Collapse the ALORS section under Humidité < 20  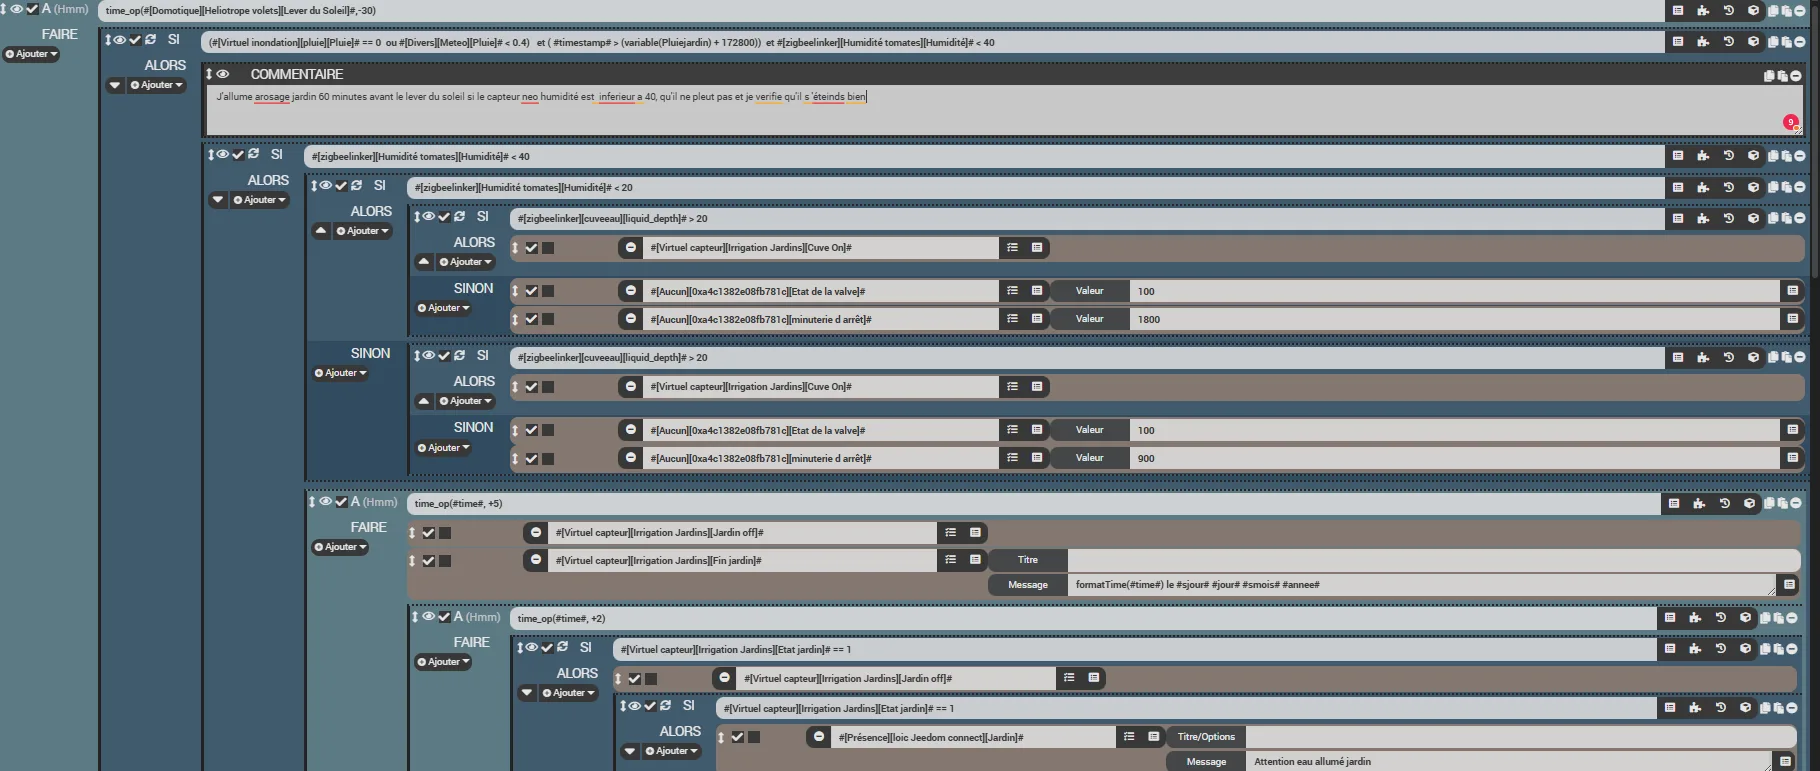(x=321, y=231)
